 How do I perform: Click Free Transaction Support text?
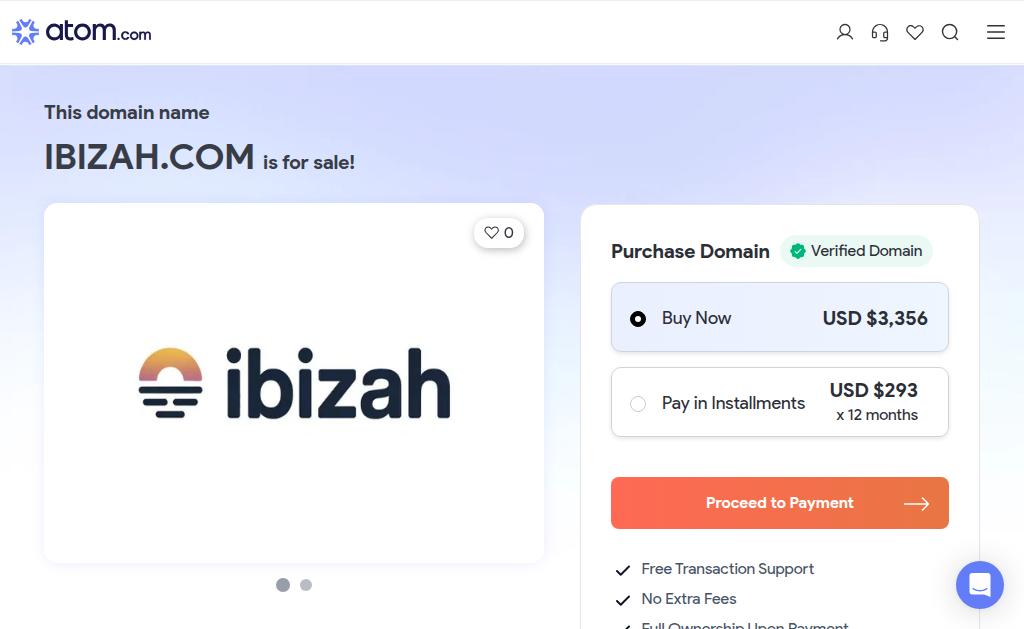pyautogui.click(x=727, y=569)
